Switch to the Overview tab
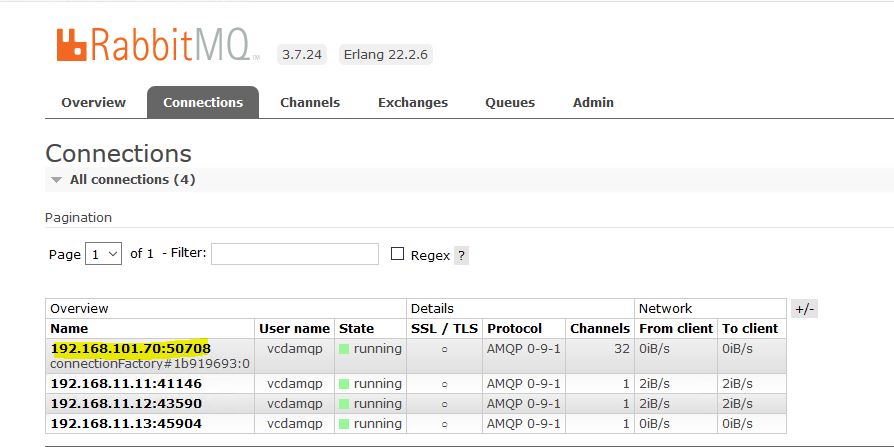894x447 pixels. (93, 102)
